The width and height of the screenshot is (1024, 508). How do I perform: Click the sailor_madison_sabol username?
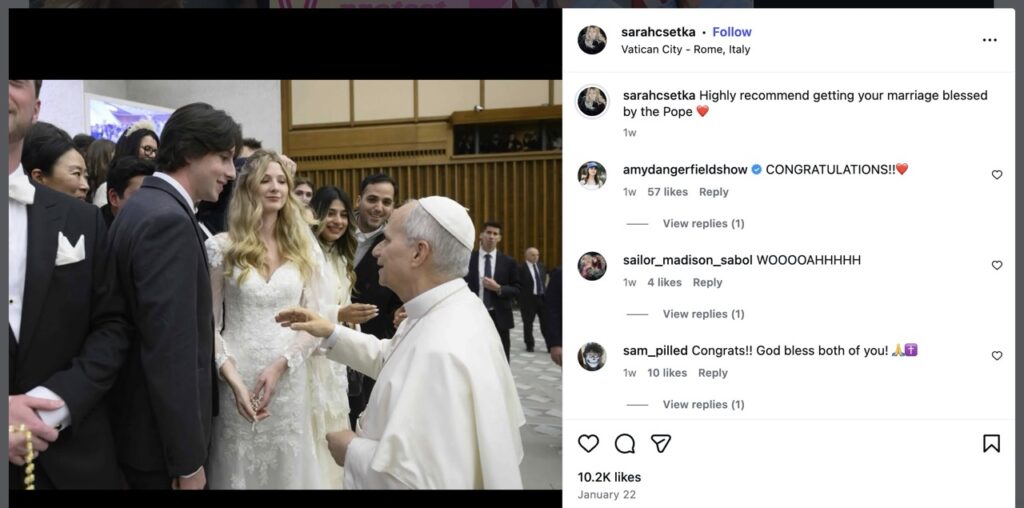[x=686, y=260]
